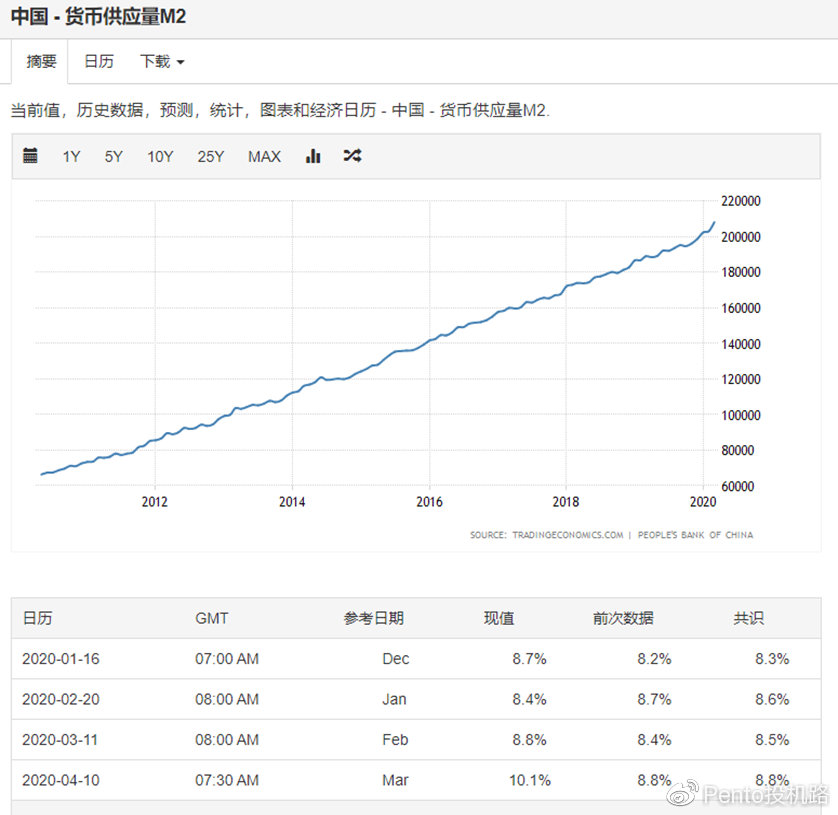Viewport: 838px width, 815px height.
Task: Click the 2020-03-11 date entry
Action: [60, 740]
